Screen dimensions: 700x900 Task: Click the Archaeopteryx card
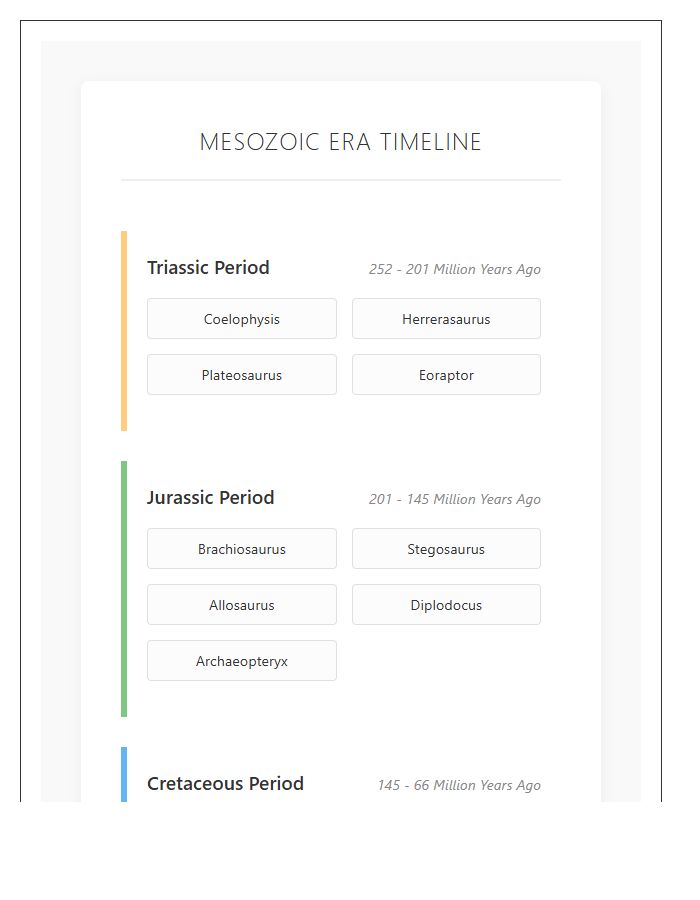click(241, 660)
